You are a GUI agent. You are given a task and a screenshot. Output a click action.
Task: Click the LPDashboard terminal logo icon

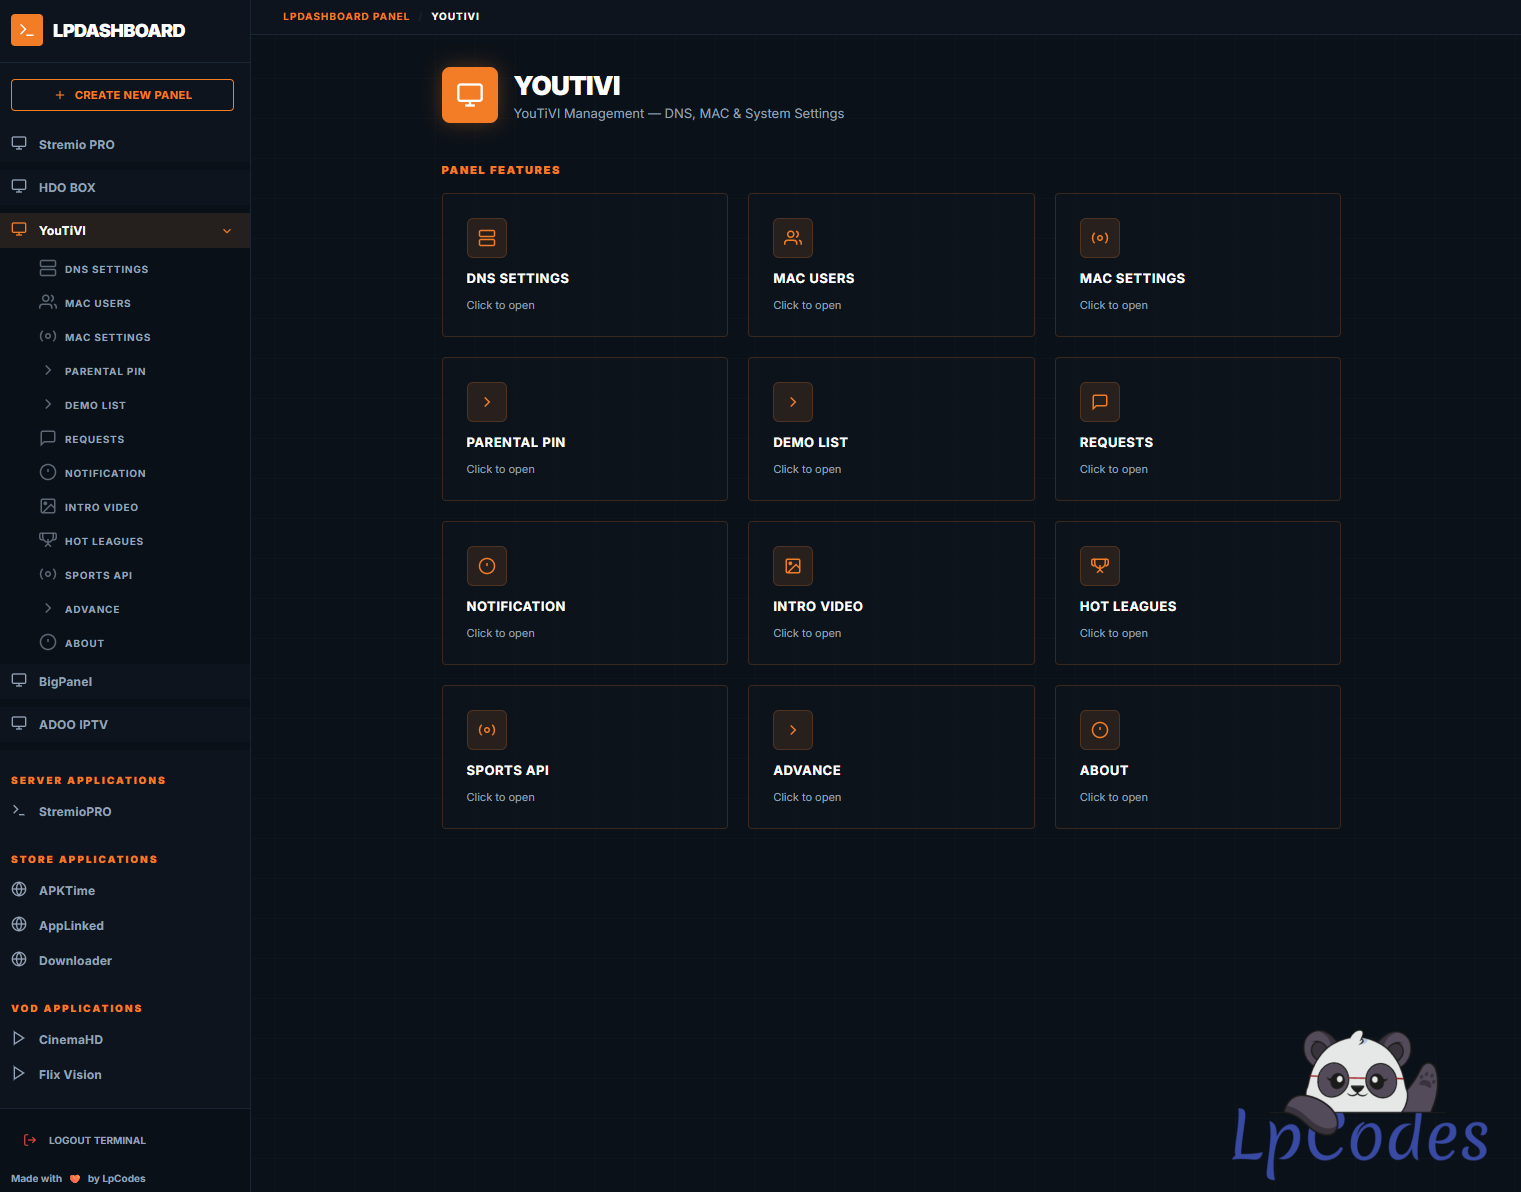pyautogui.click(x=27, y=30)
